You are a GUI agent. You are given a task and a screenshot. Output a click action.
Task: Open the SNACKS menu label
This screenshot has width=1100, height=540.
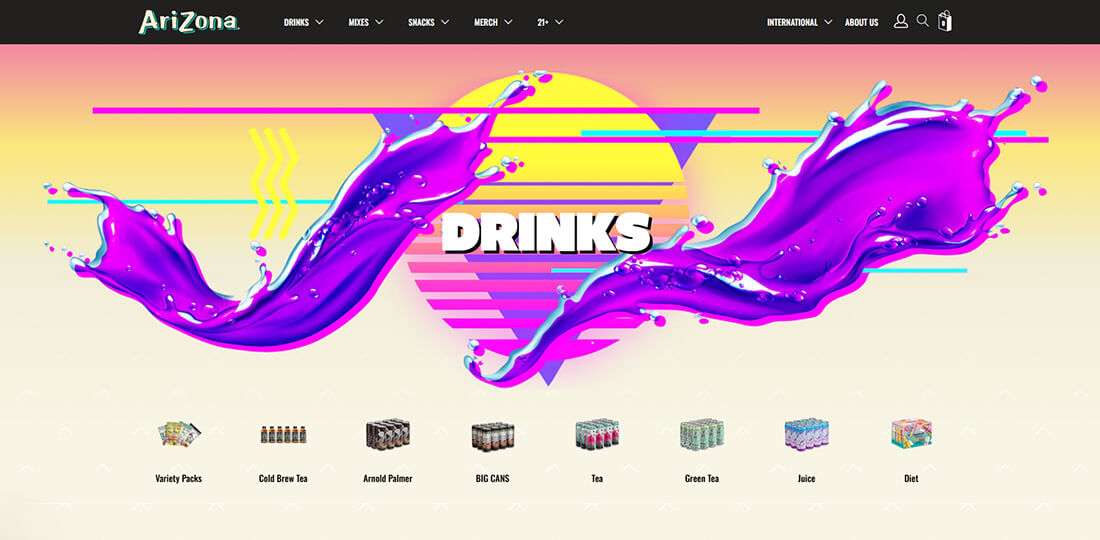[x=421, y=22]
